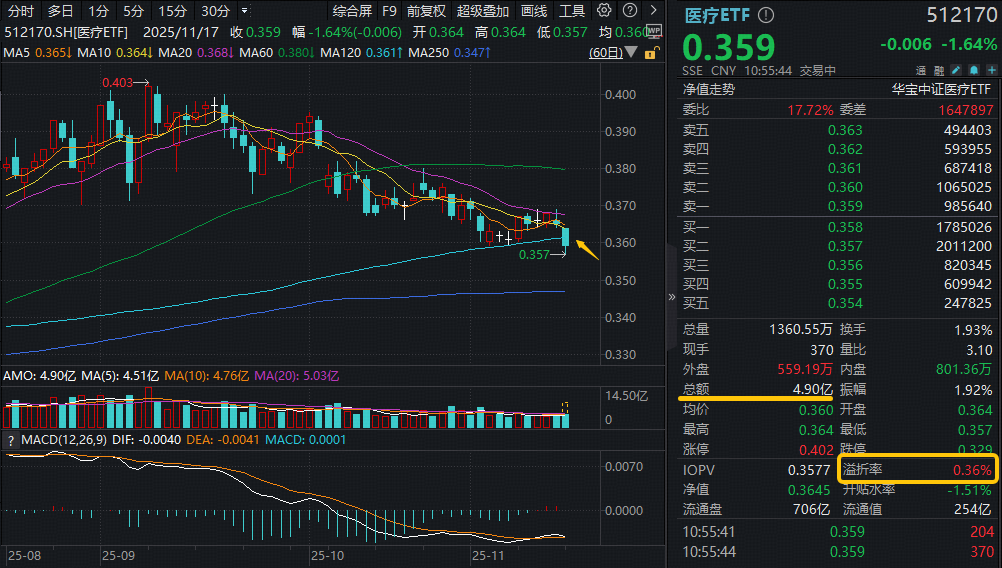Click the help question mark icon
The height and width of the screenshot is (568, 1002).
click(629, 11)
